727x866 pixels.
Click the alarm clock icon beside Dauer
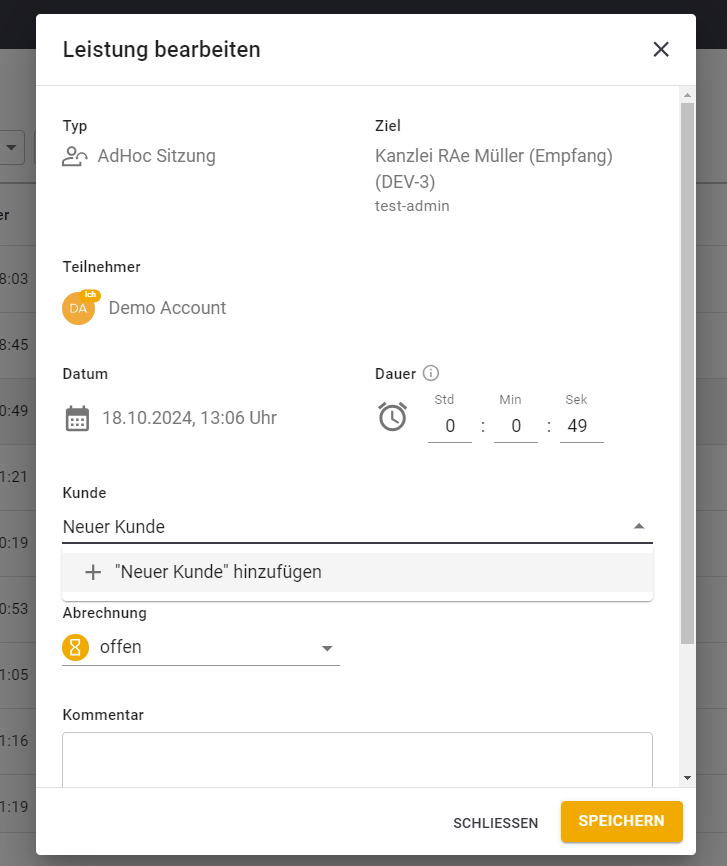pos(392,417)
